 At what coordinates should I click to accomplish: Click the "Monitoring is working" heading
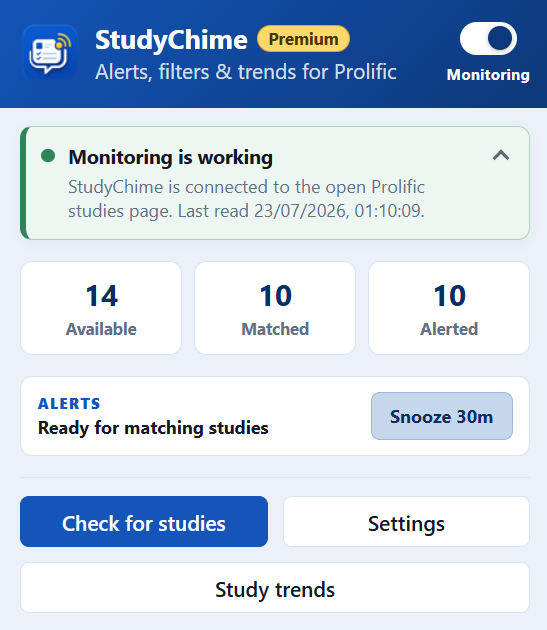click(x=170, y=157)
